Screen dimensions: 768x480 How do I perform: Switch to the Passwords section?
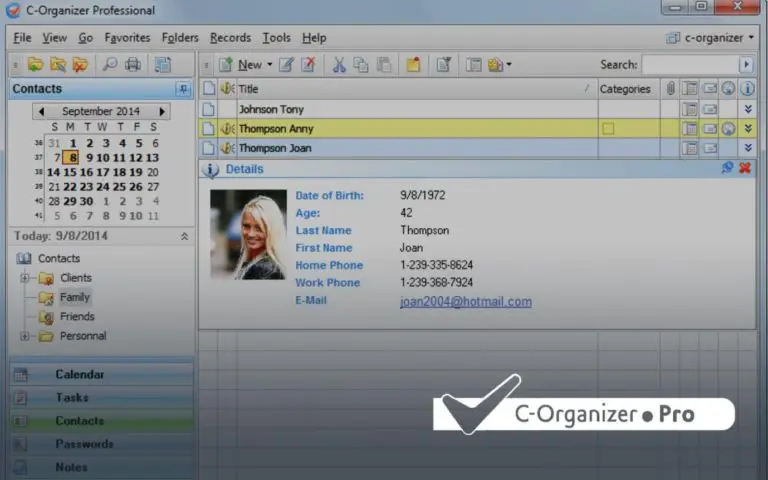point(101,444)
